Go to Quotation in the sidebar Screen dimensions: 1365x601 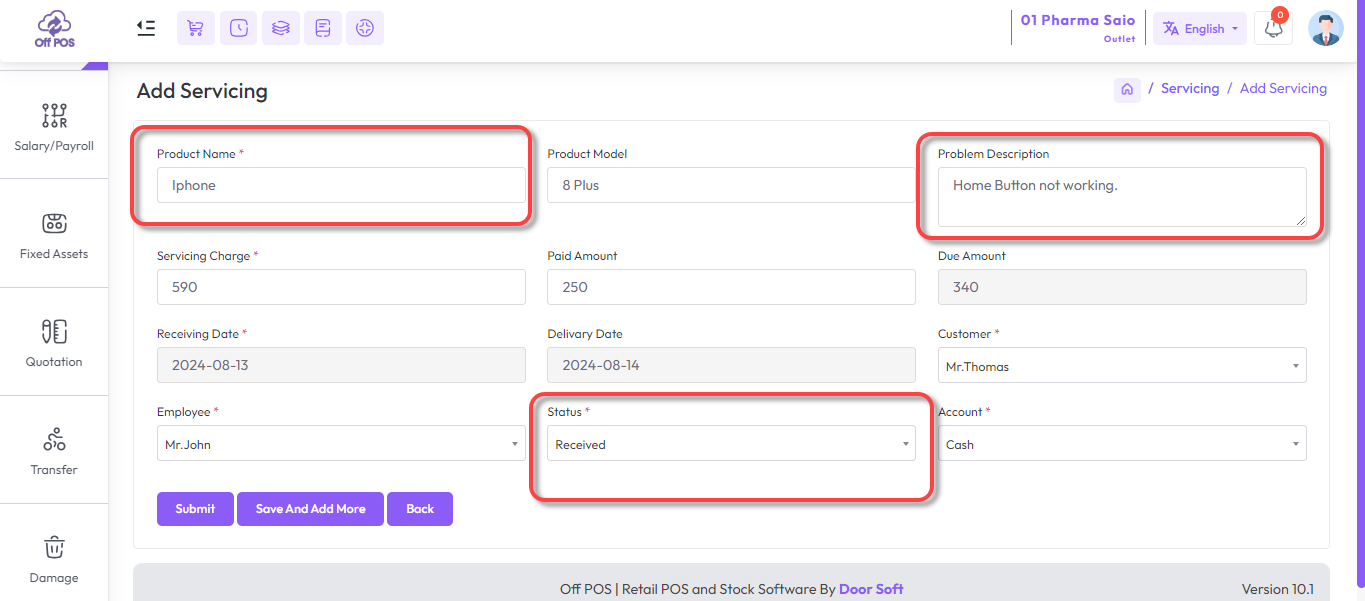[x=54, y=342]
